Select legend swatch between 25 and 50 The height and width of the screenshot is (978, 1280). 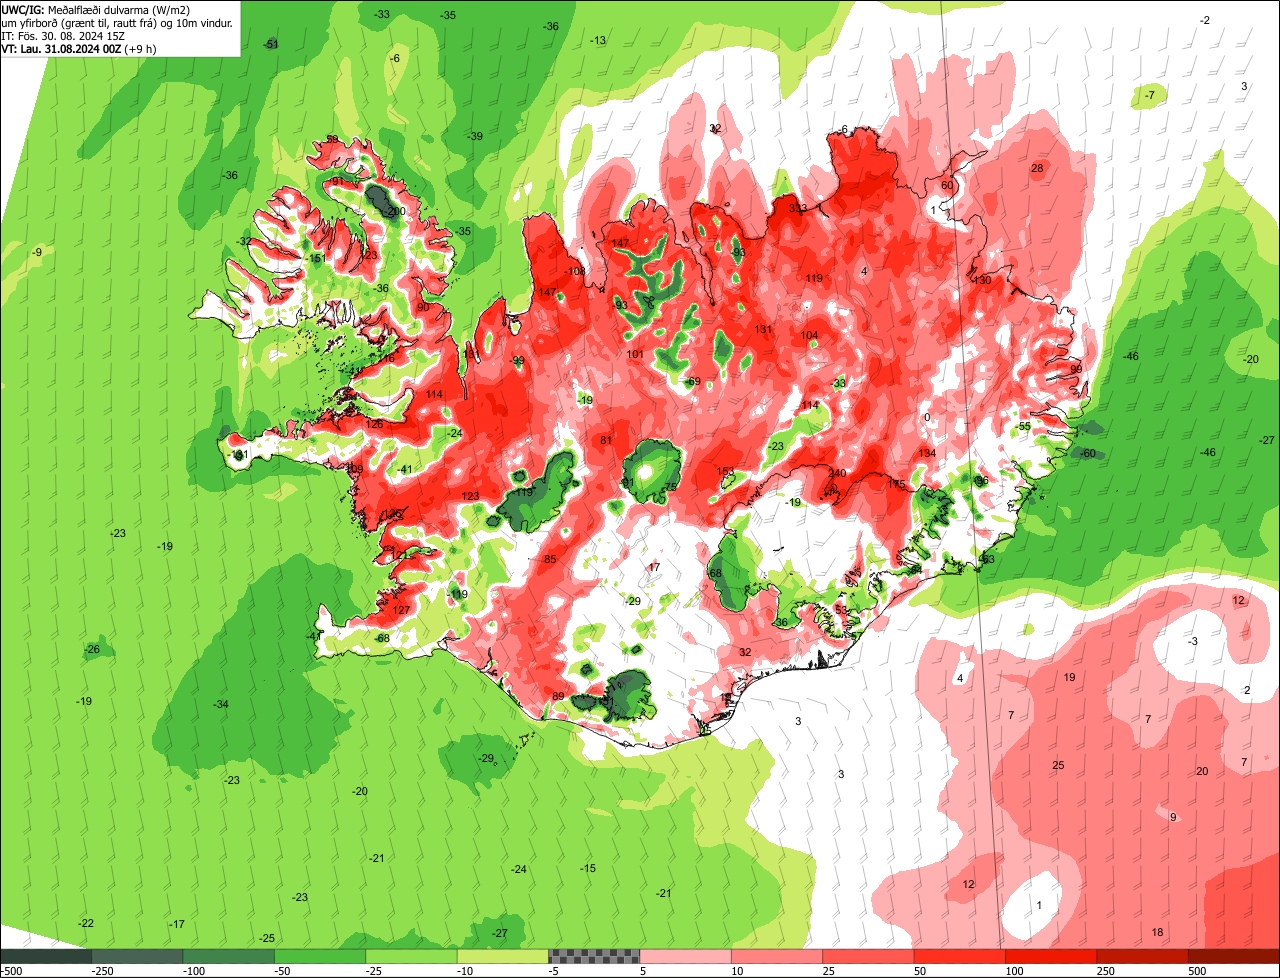(868, 956)
